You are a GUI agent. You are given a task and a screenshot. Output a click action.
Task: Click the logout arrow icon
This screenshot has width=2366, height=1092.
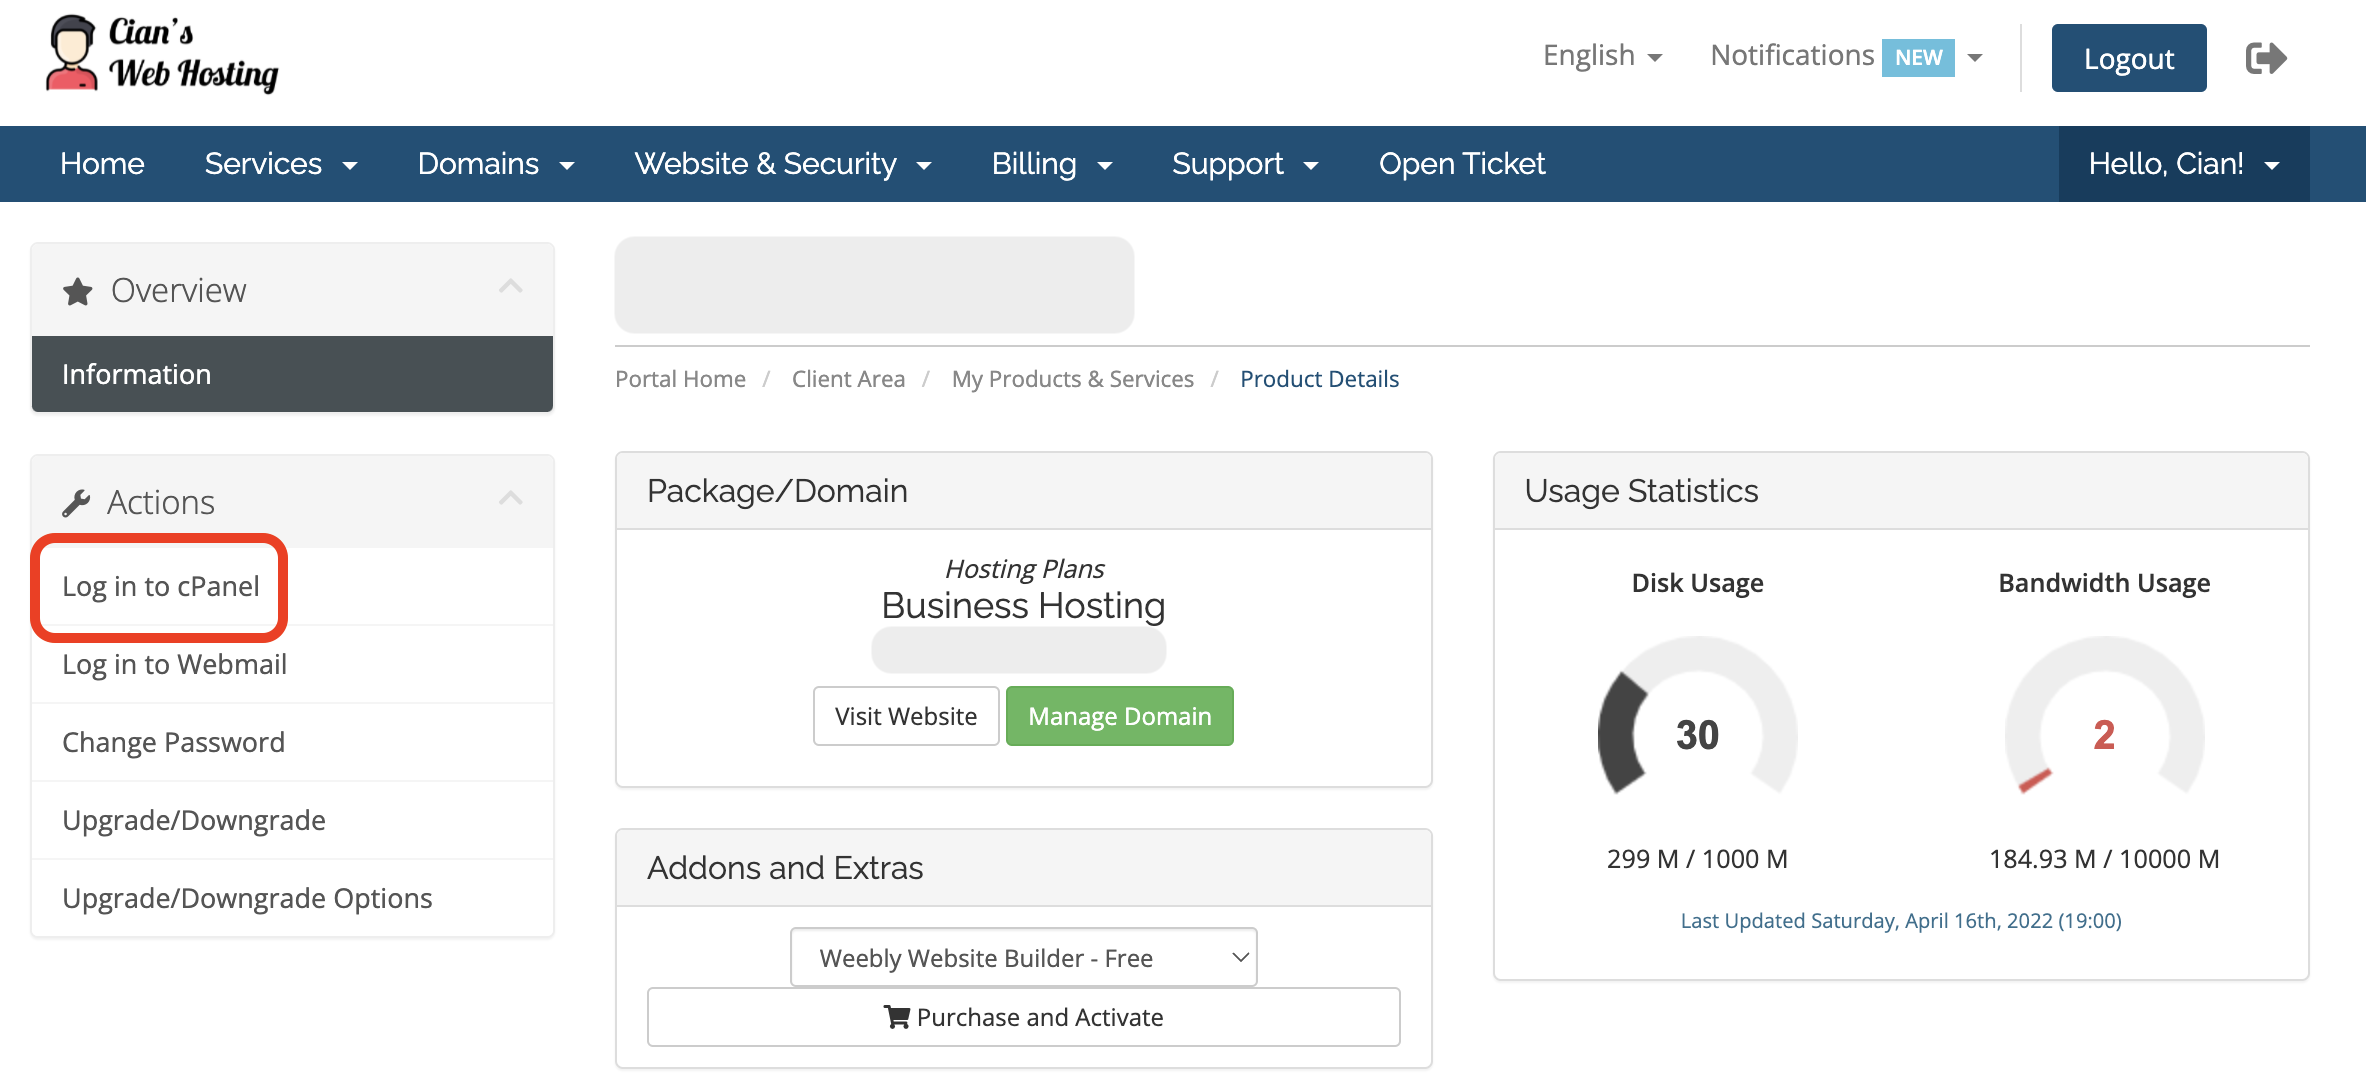point(2268,57)
